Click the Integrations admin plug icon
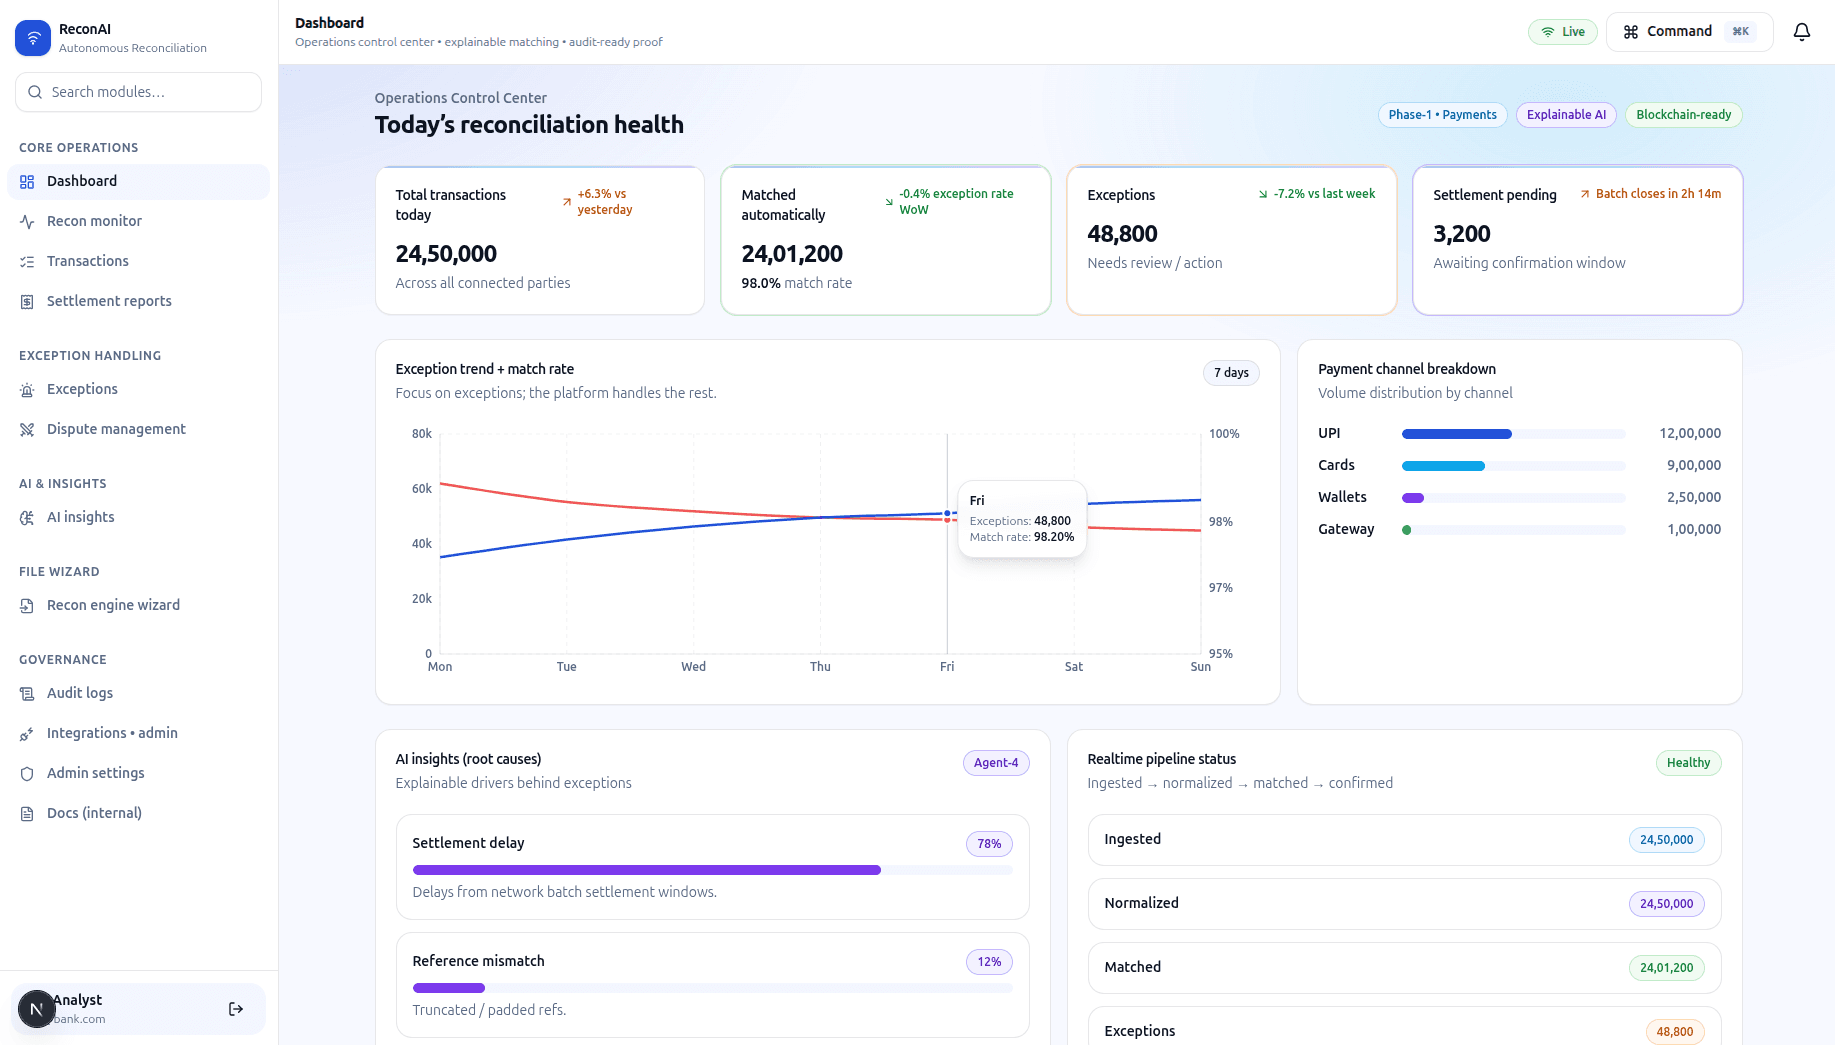 point(27,734)
